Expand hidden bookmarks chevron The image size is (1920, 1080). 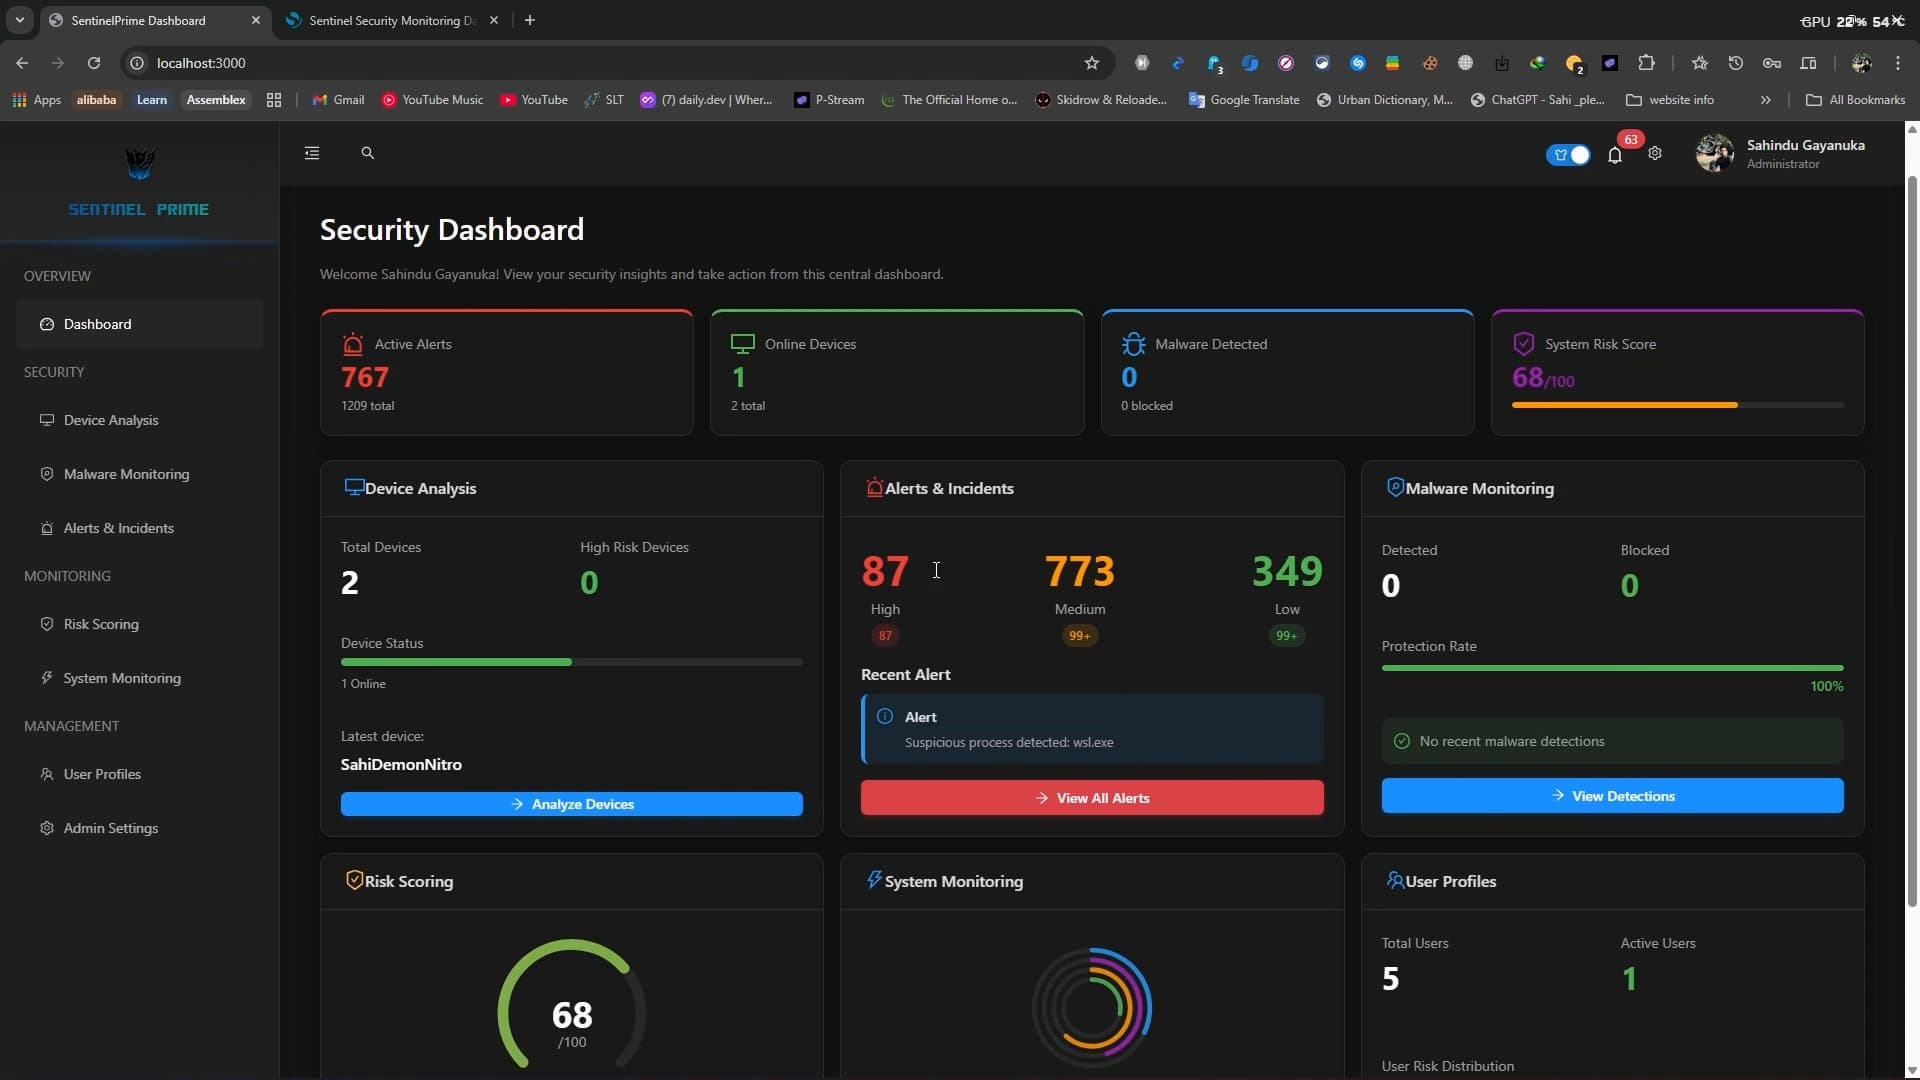1765,100
